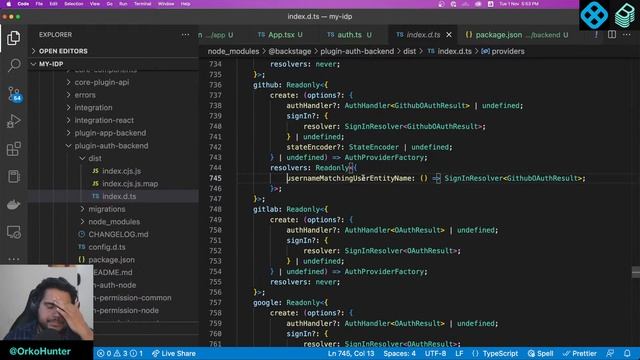Image resolution: width=640 pixels, height=360 pixels.
Task: Open the Explorer view in activity bar
Action: point(13,38)
